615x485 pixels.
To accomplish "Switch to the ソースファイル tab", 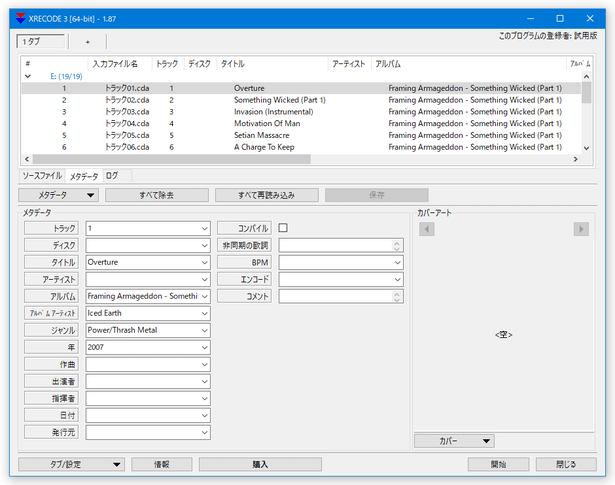I will point(42,176).
